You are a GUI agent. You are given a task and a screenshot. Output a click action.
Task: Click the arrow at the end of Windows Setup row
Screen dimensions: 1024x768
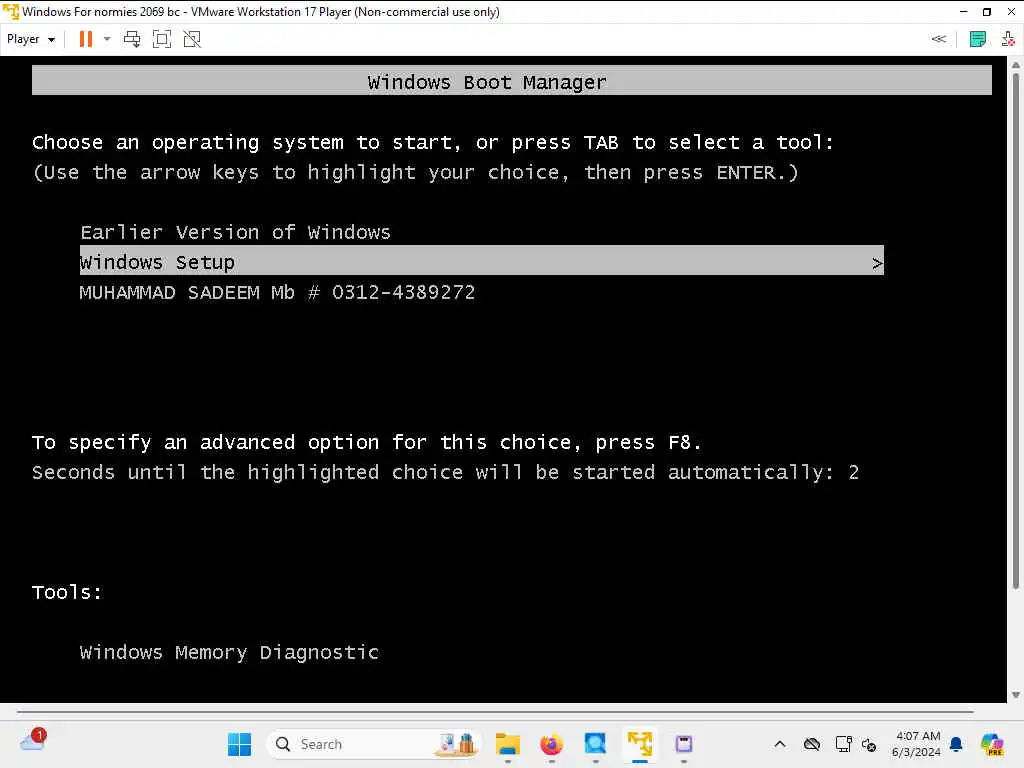coord(876,263)
